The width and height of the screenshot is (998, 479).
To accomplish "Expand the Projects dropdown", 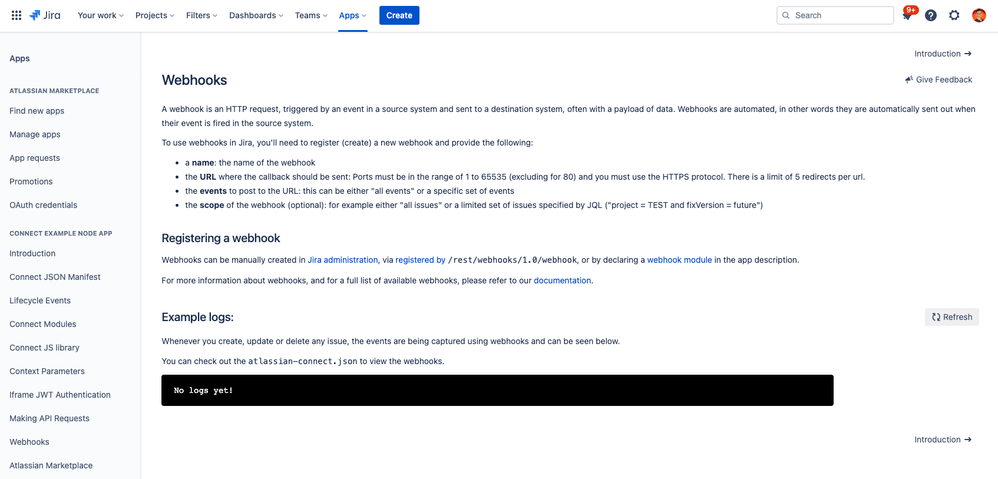I will pyautogui.click(x=155, y=15).
